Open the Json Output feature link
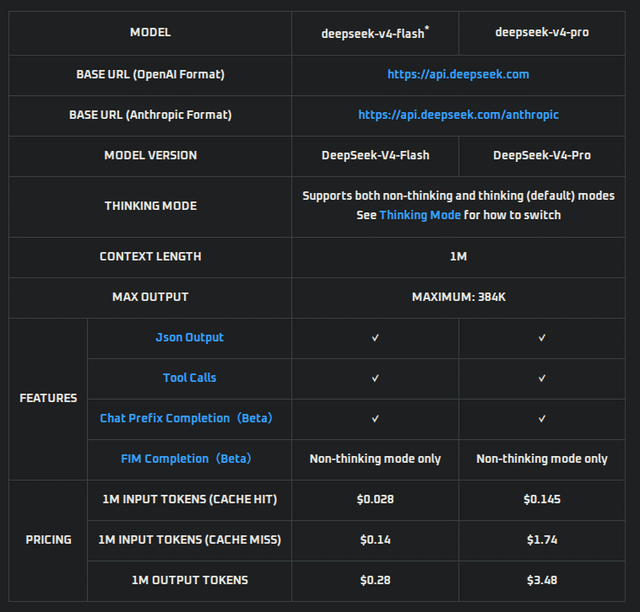 pyautogui.click(x=189, y=338)
